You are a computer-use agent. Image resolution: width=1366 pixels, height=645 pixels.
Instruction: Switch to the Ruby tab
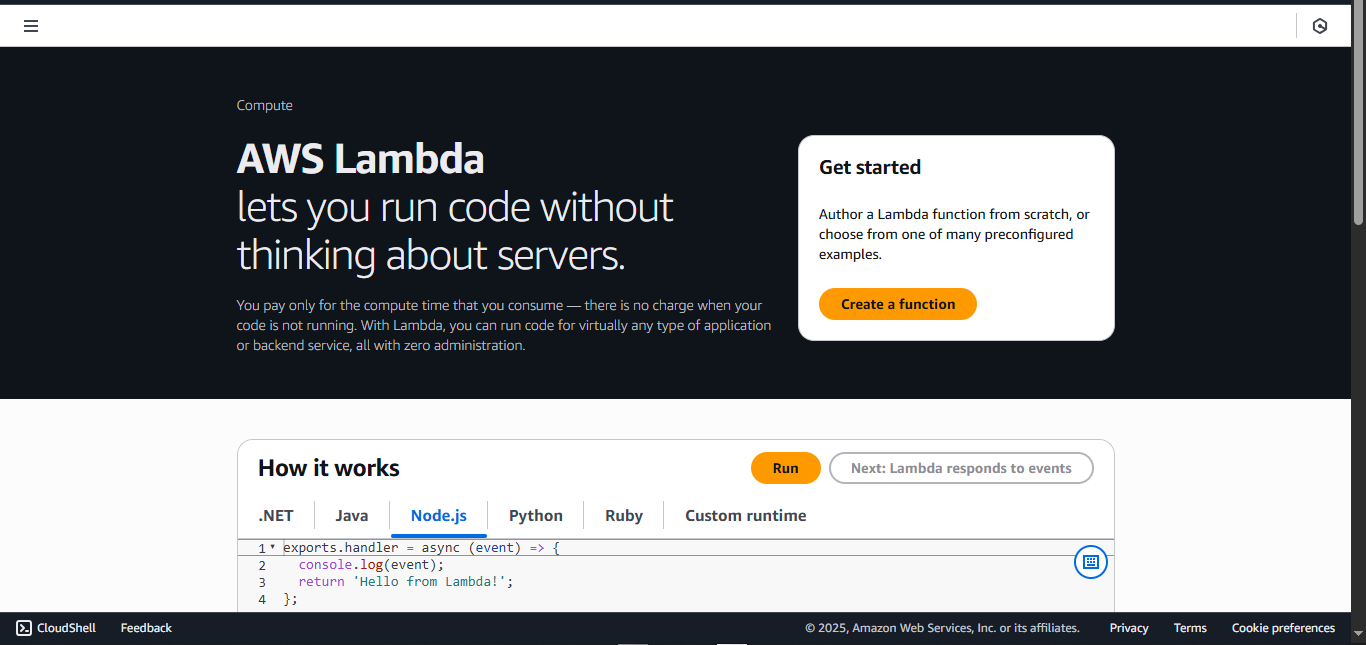pos(624,516)
